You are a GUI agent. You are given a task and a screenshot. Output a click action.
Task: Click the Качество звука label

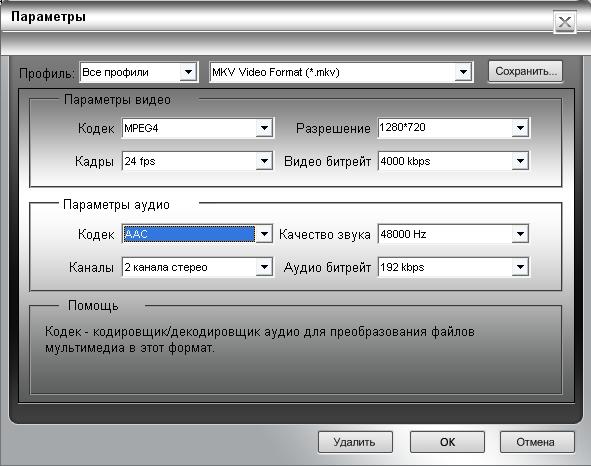click(x=325, y=235)
